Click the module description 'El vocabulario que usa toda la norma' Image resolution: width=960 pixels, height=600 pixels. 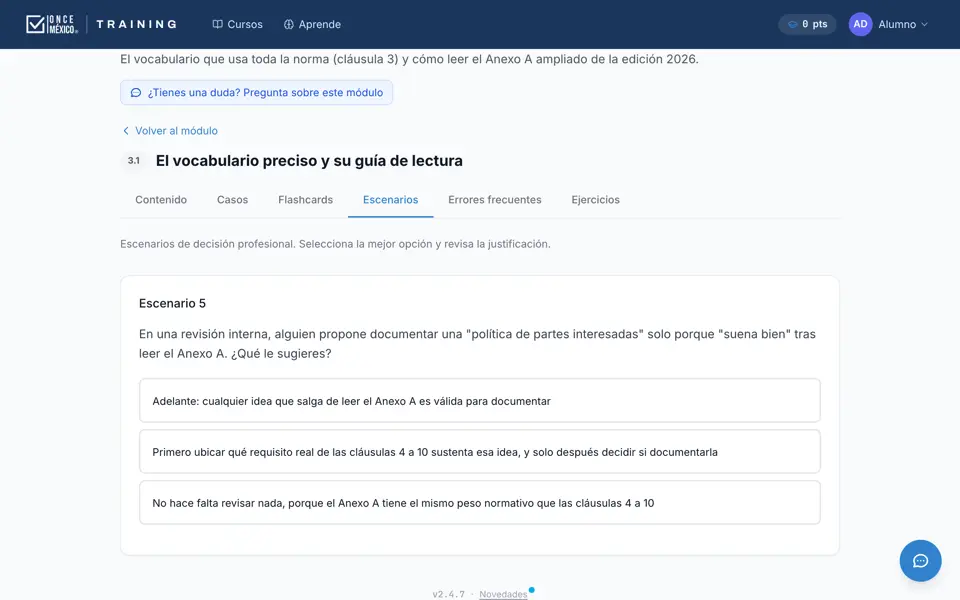410,59
